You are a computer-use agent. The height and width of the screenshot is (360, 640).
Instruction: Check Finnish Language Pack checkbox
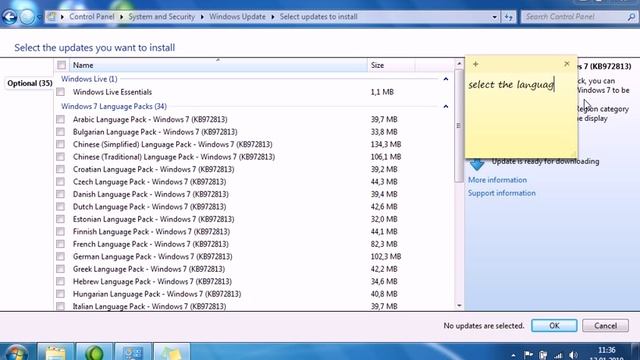click(x=61, y=231)
